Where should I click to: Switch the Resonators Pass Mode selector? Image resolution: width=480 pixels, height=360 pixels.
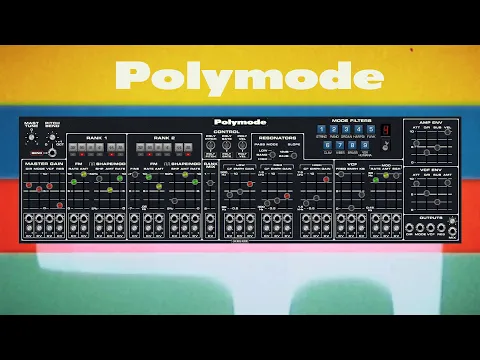pyautogui.click(x=272, y=155)
